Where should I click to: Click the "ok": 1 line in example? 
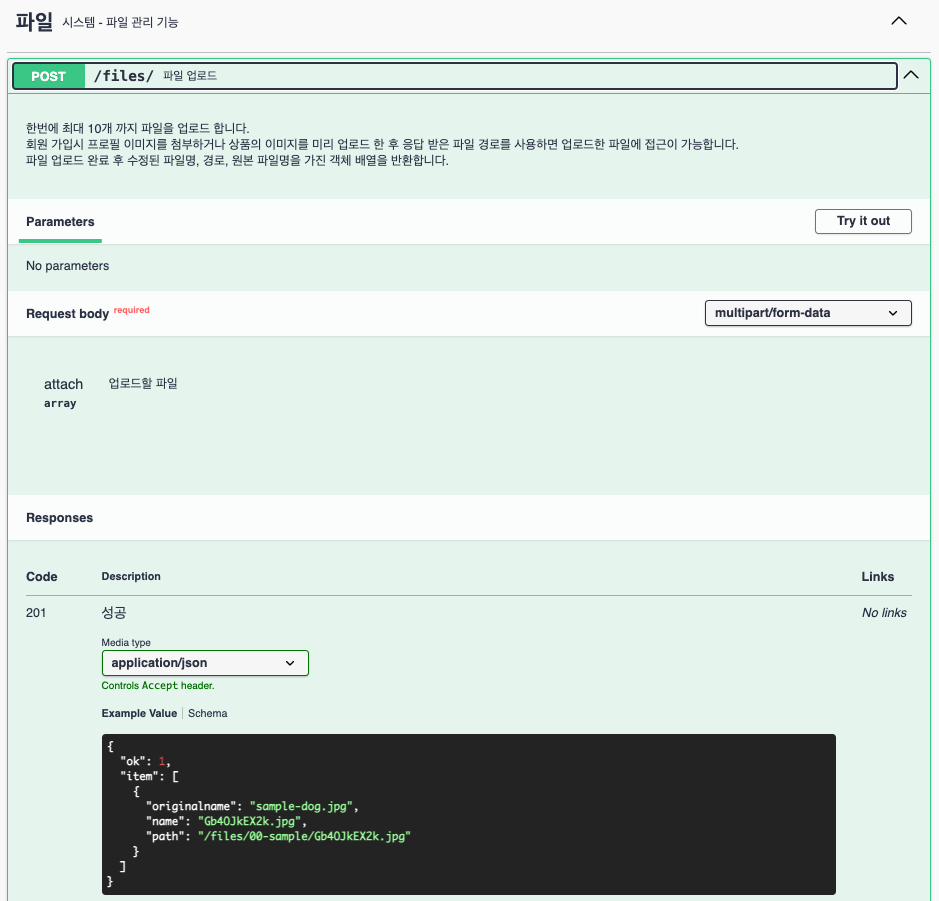(x=146, y=762)
